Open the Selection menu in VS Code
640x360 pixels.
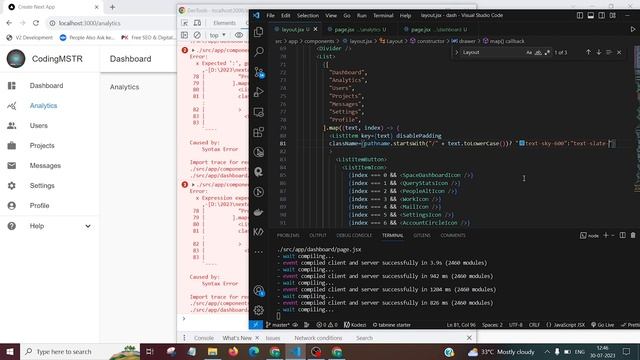(307, 16)
